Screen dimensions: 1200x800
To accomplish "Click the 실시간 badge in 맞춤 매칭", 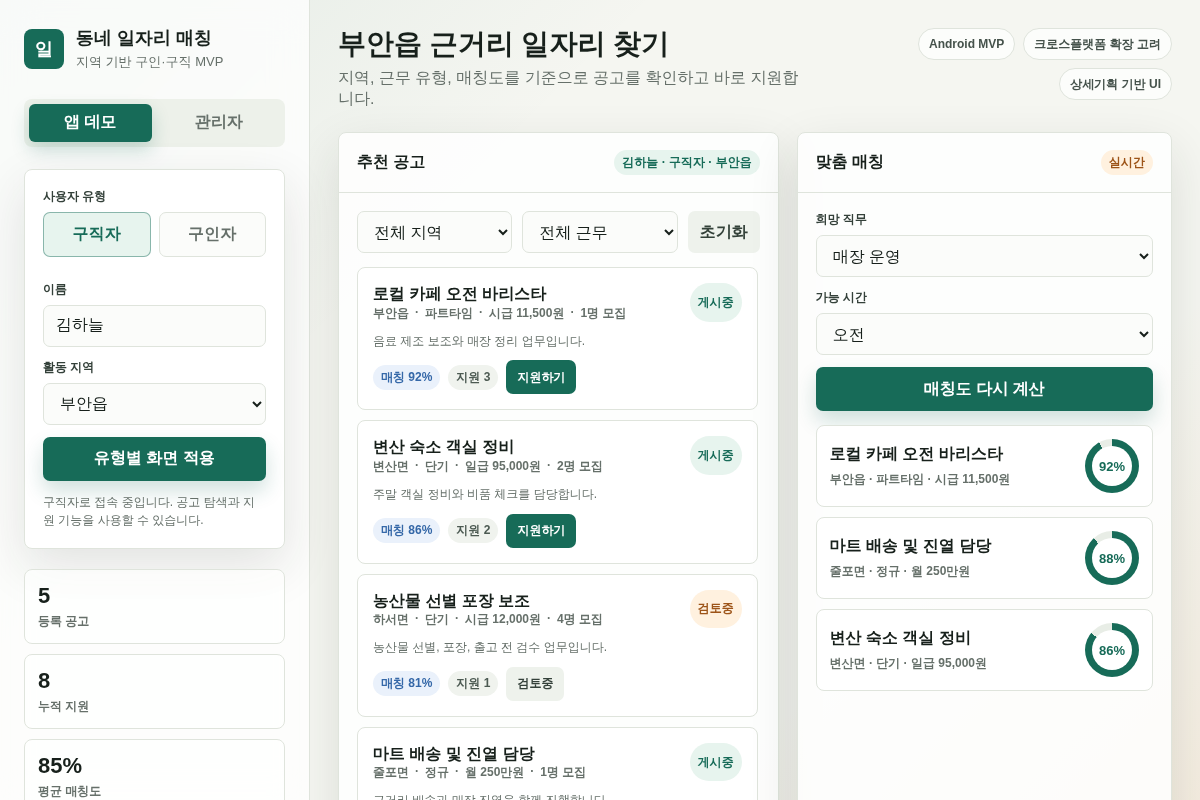I will (1127, 163).
